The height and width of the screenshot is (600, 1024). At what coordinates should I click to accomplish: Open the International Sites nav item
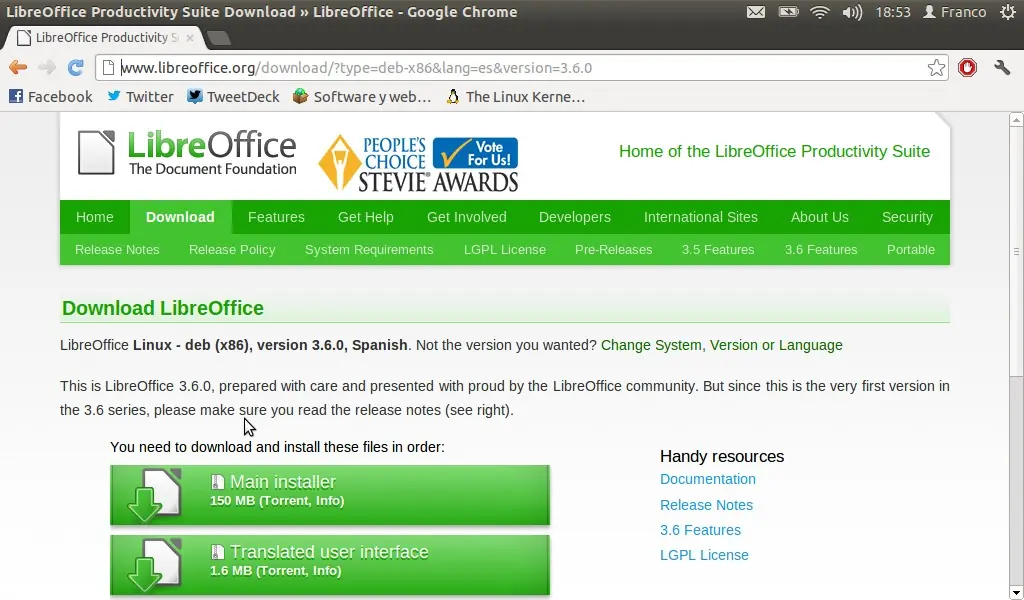tap(701, 217)
